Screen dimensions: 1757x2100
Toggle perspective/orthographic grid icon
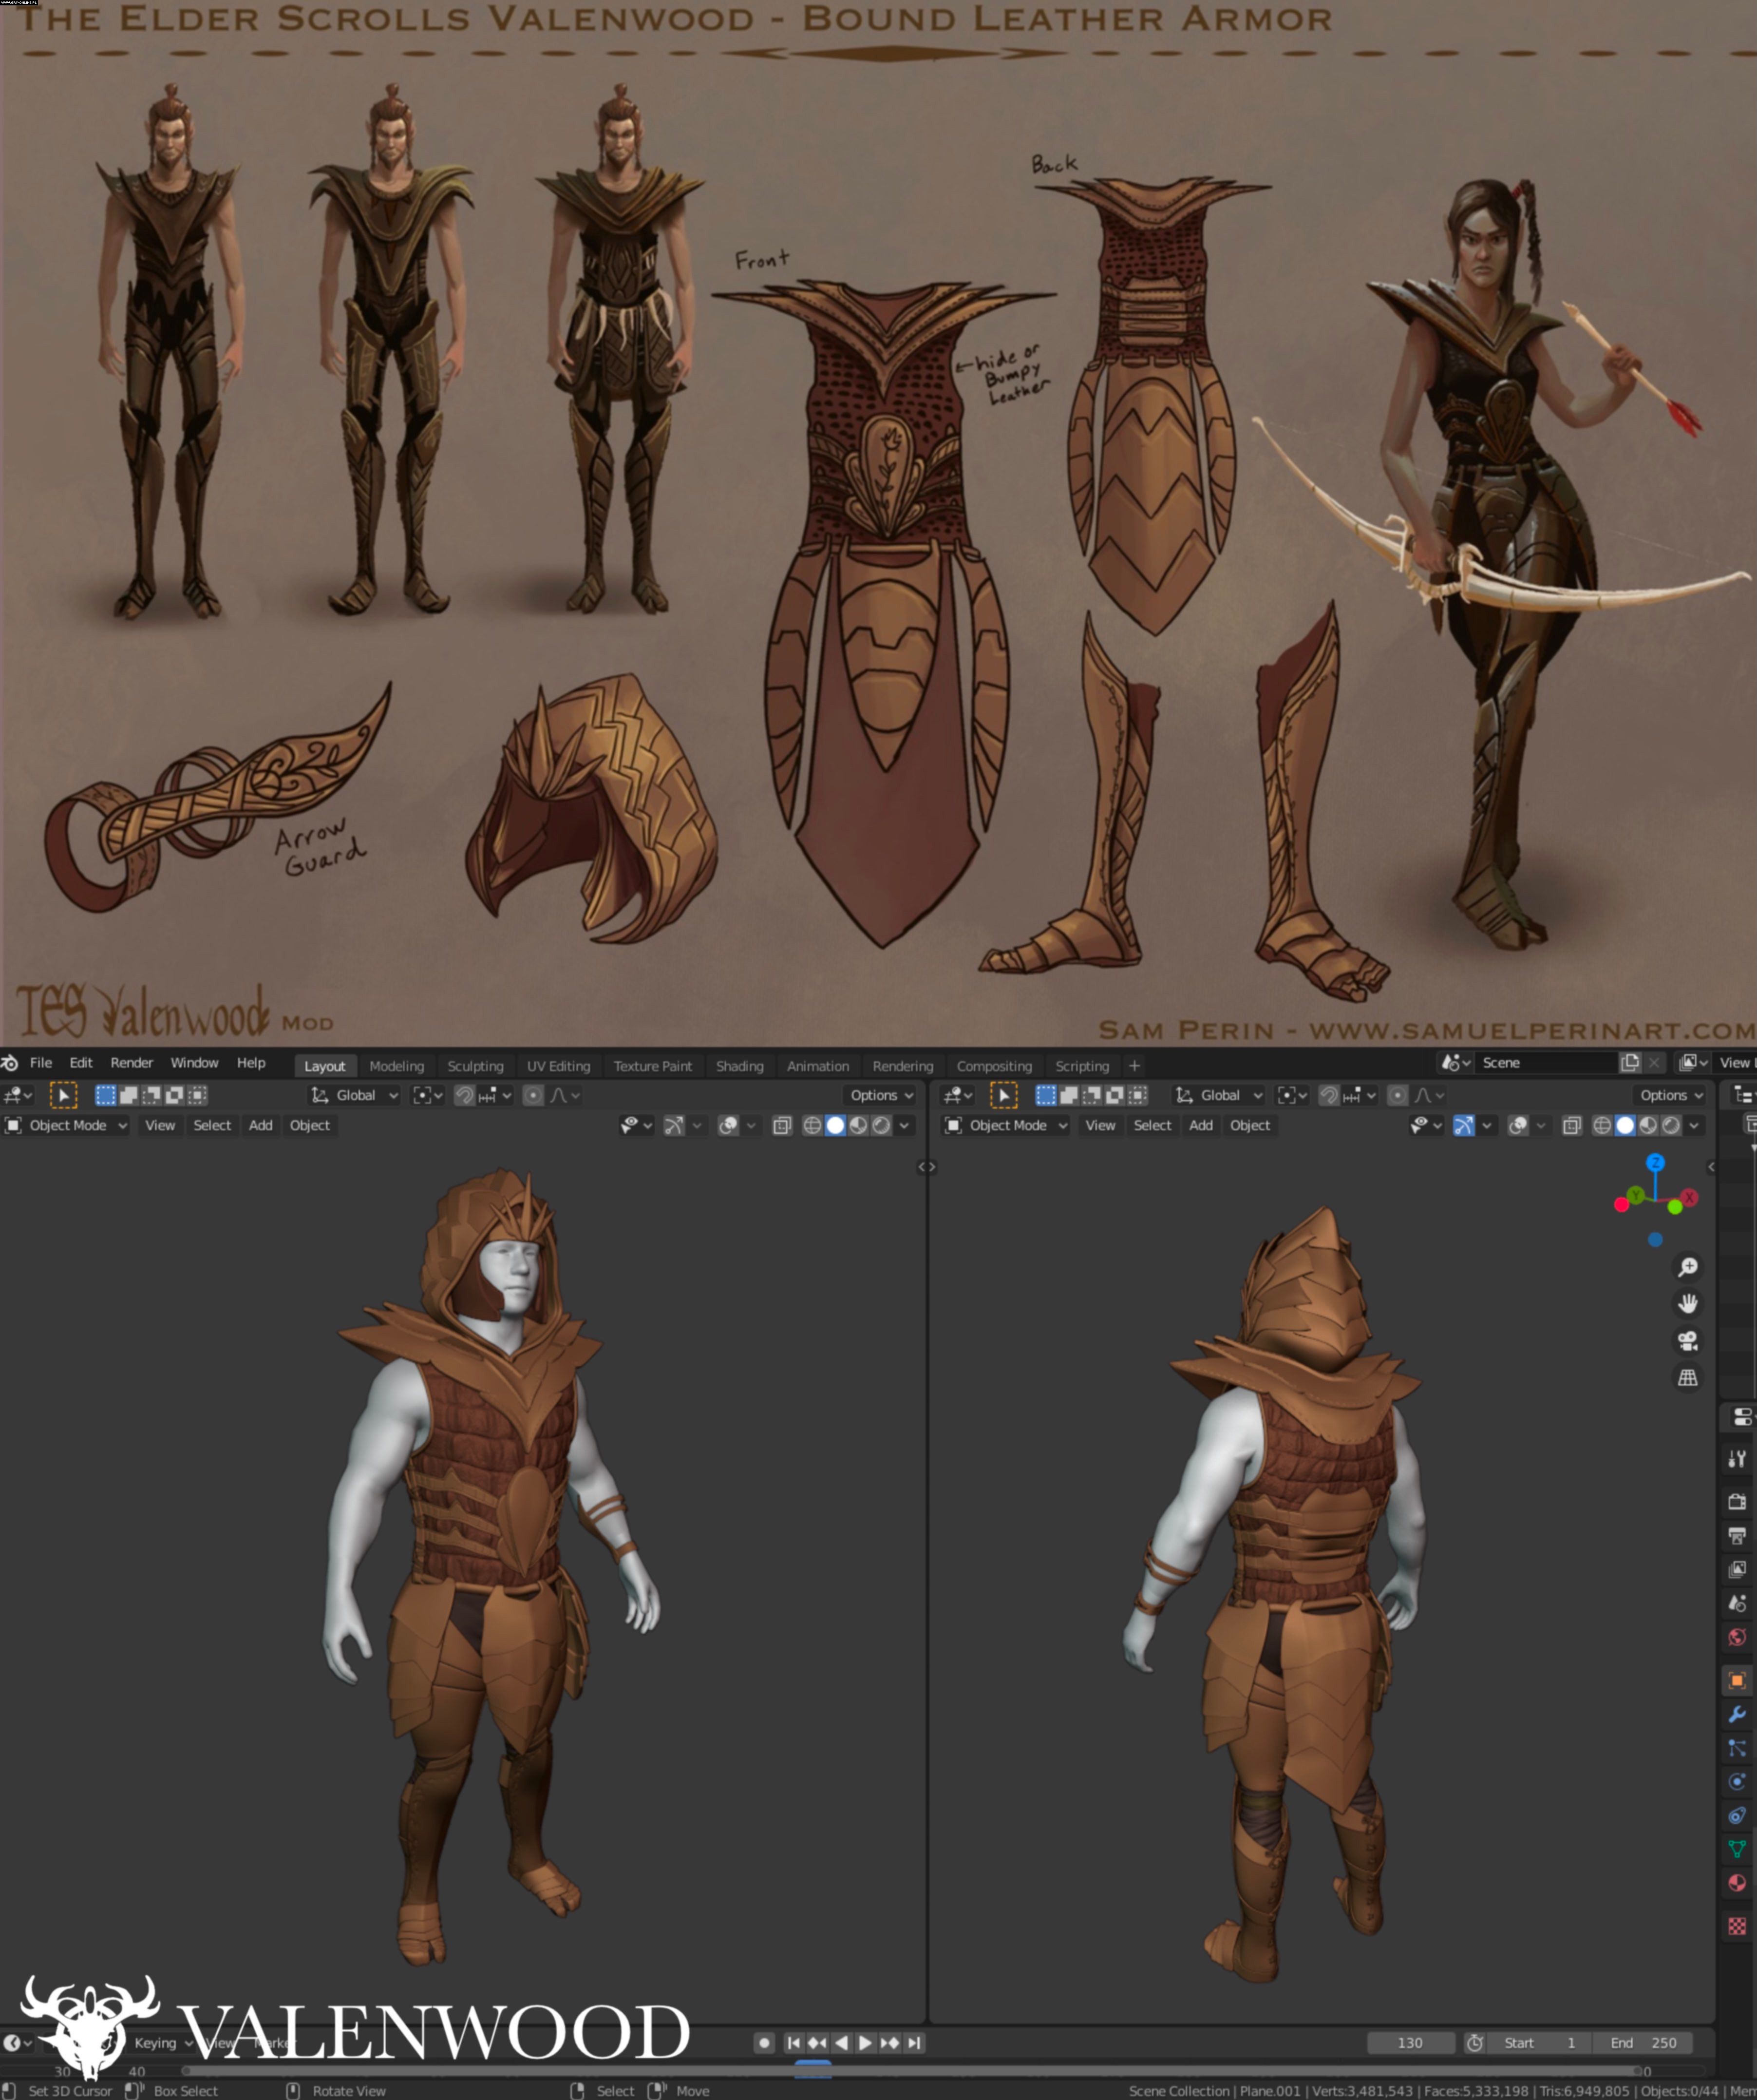tap(1688, 1377)
